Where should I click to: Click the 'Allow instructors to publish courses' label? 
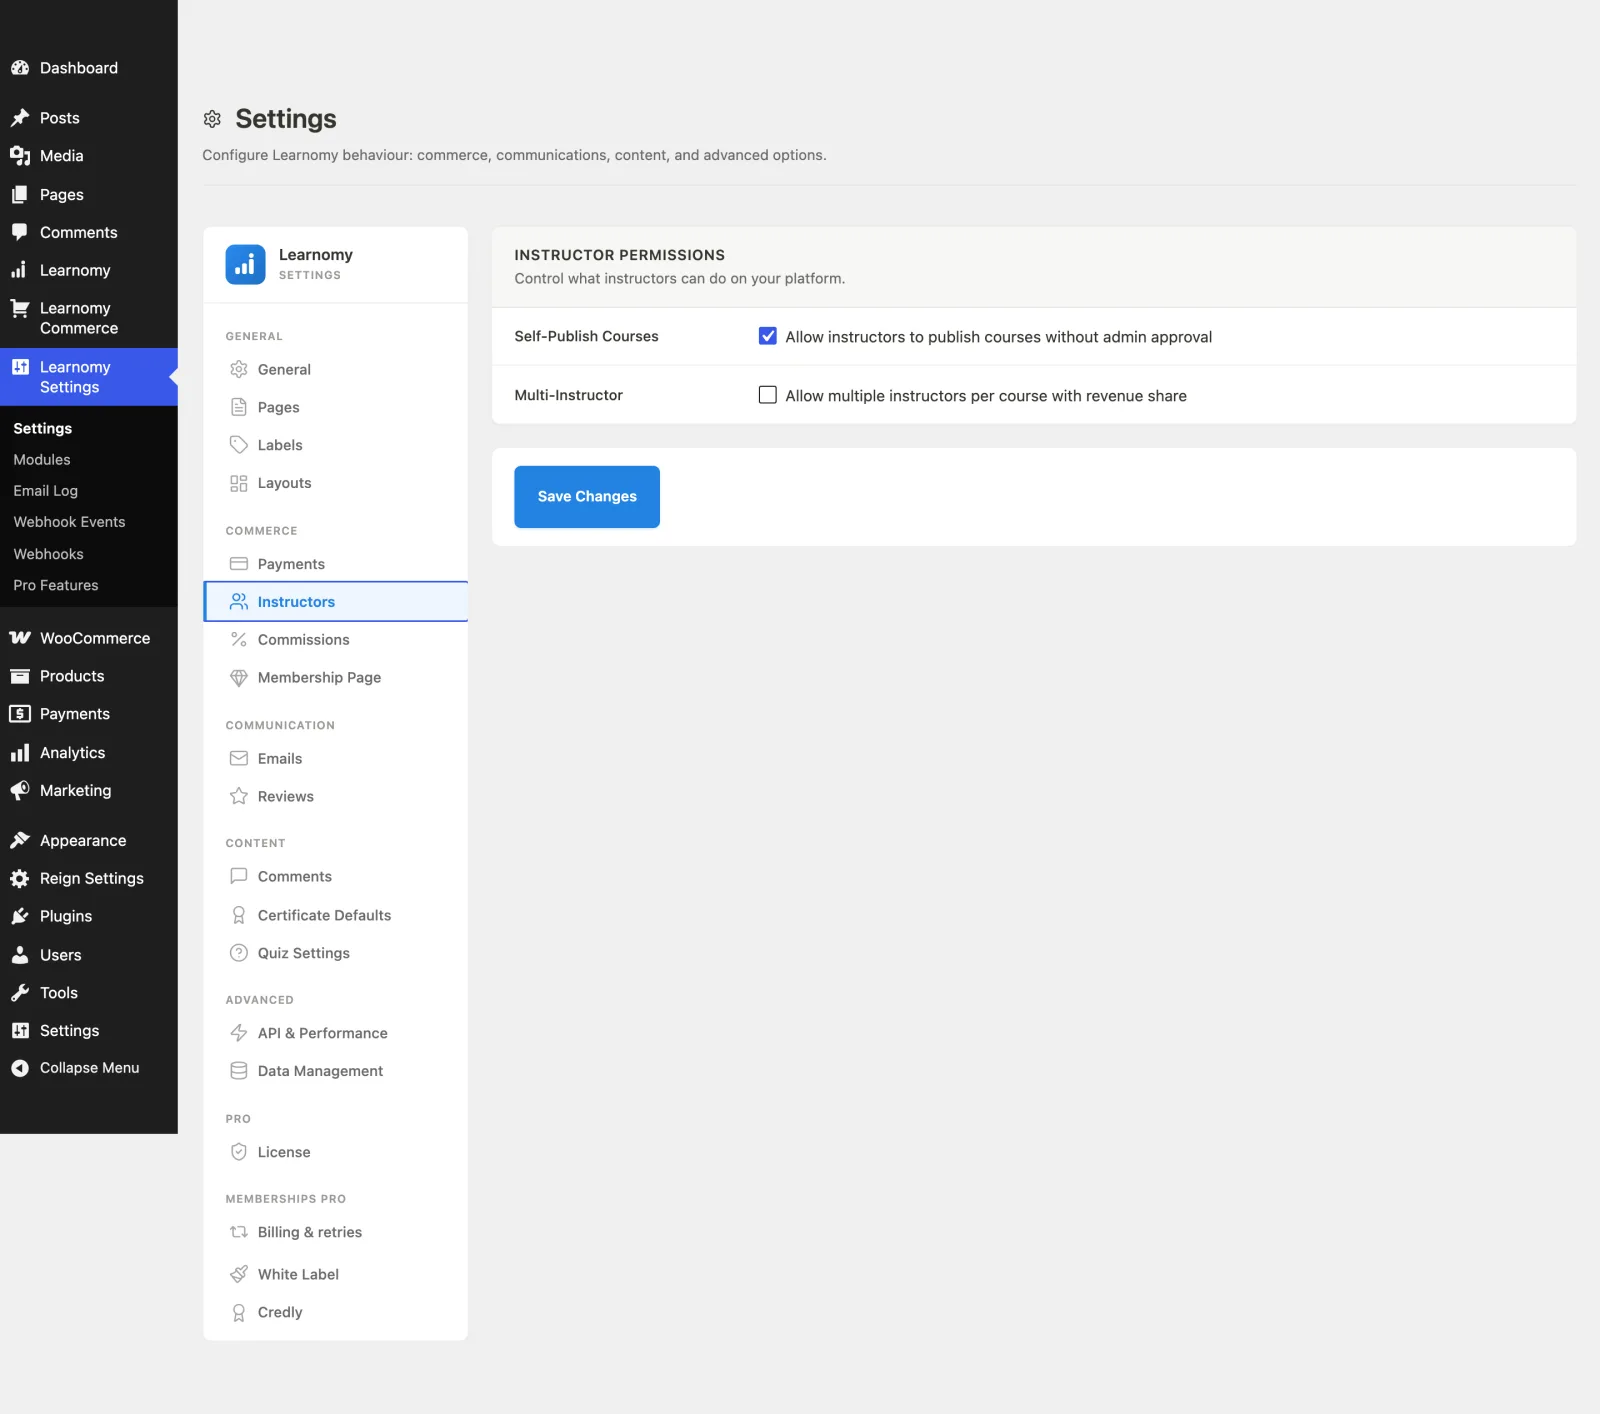pos(998,337)
